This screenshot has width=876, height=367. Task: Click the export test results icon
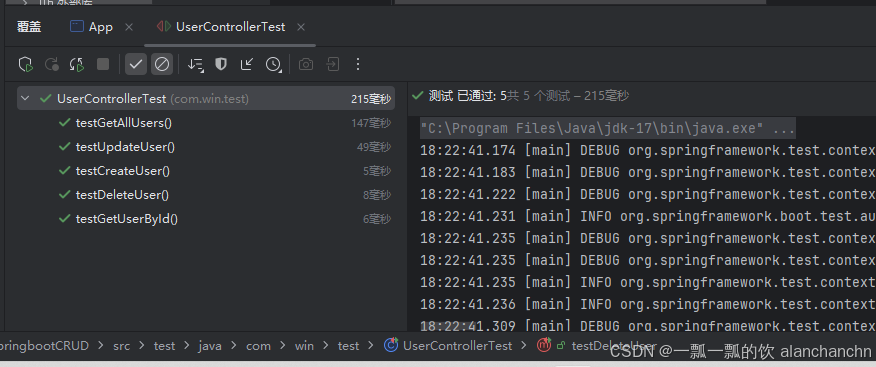[x=332, y=64]
